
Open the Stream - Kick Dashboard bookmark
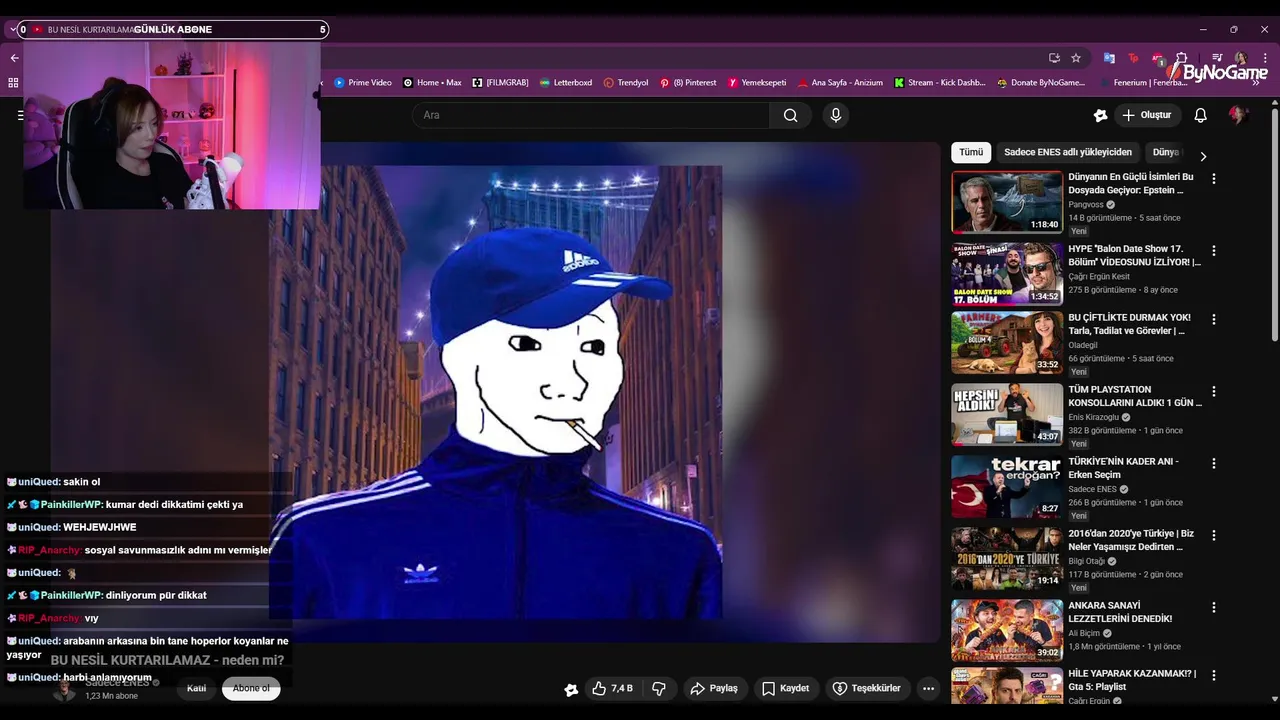point(940,83)
